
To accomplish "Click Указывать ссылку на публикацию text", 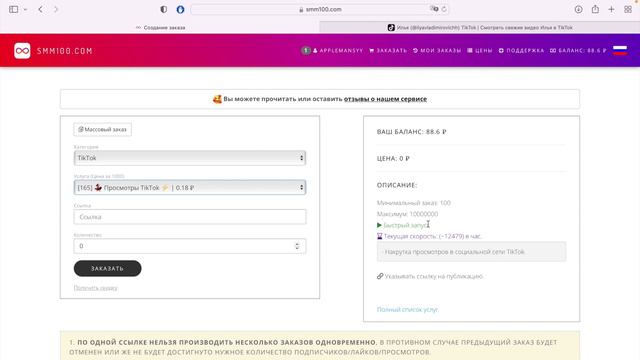I will [x=433, y=276].
